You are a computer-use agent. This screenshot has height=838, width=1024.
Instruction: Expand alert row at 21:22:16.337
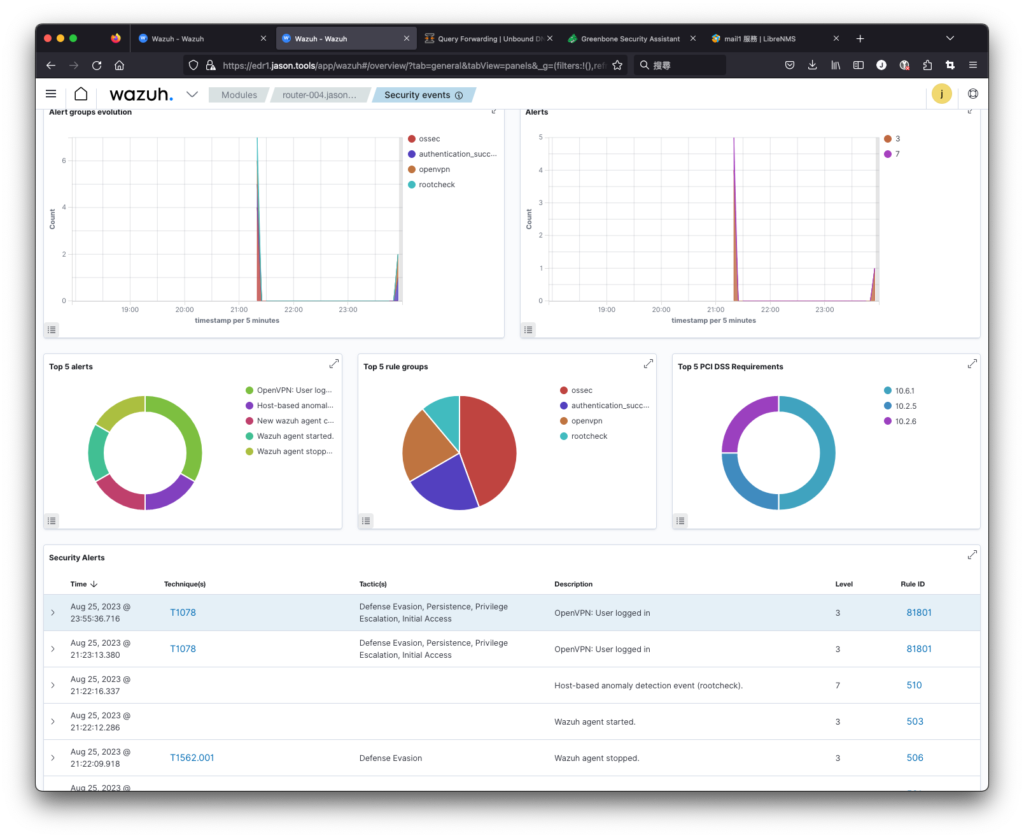click(53, 685)
